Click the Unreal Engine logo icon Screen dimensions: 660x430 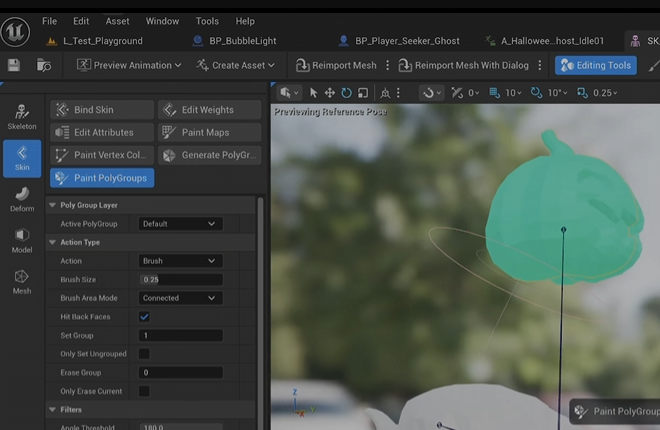(x=15, y=32)
